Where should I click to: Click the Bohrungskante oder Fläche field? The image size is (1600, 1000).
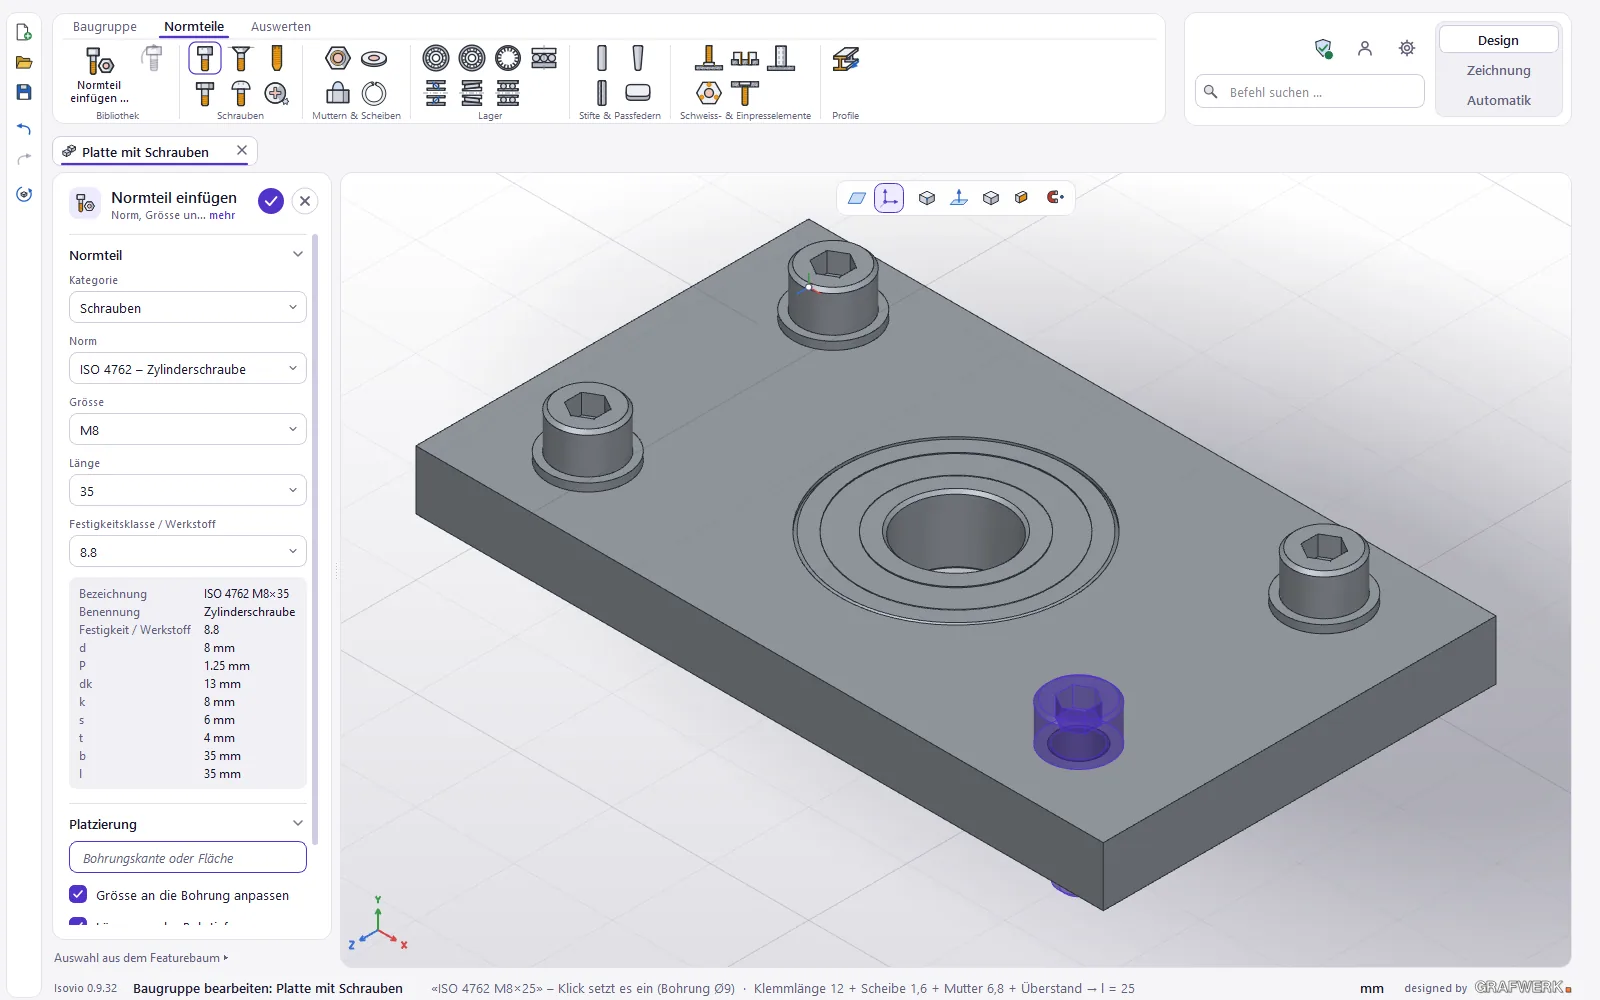[x=188, y=858]
